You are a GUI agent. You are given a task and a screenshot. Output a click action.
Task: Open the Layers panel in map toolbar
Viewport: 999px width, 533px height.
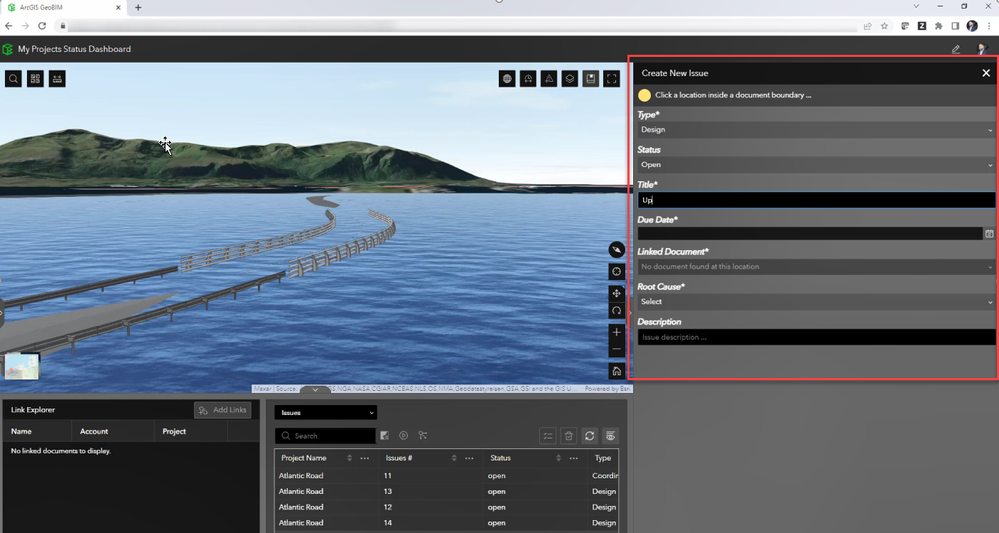569,79
